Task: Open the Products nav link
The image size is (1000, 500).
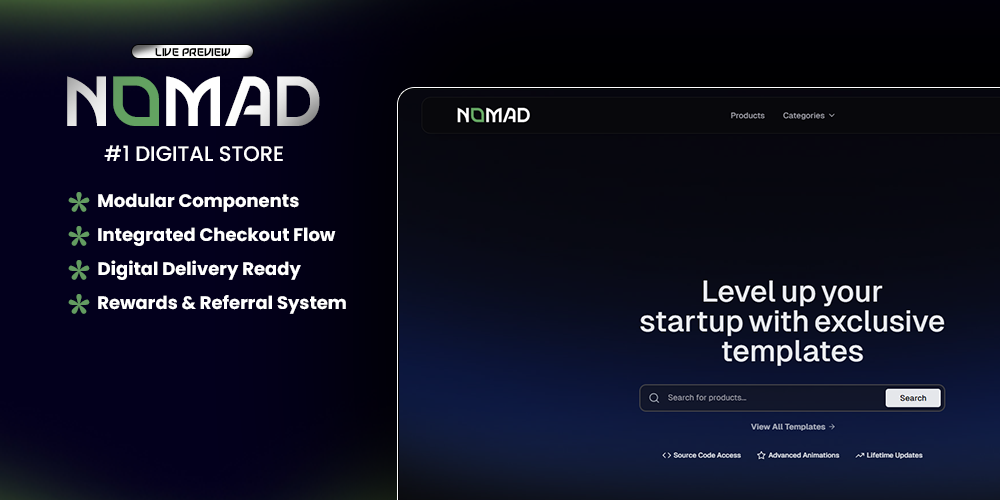Action: pyautogui.click(x=747, y=115)
